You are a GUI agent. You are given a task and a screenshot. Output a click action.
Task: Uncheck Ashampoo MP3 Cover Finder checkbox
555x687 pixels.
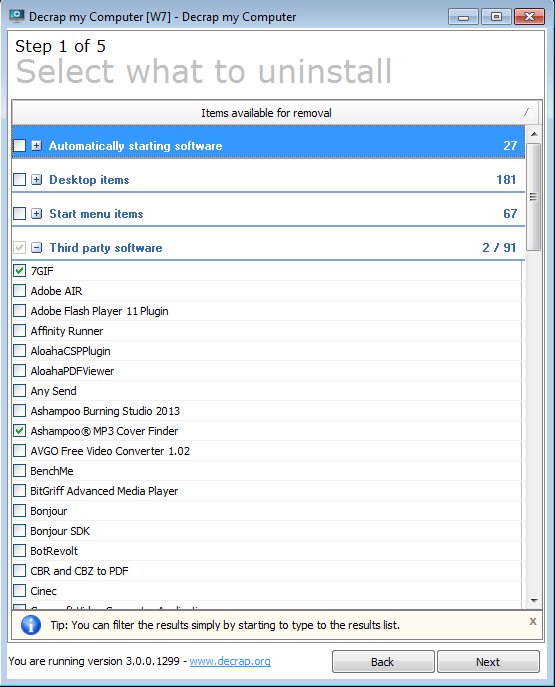[19, 431]
